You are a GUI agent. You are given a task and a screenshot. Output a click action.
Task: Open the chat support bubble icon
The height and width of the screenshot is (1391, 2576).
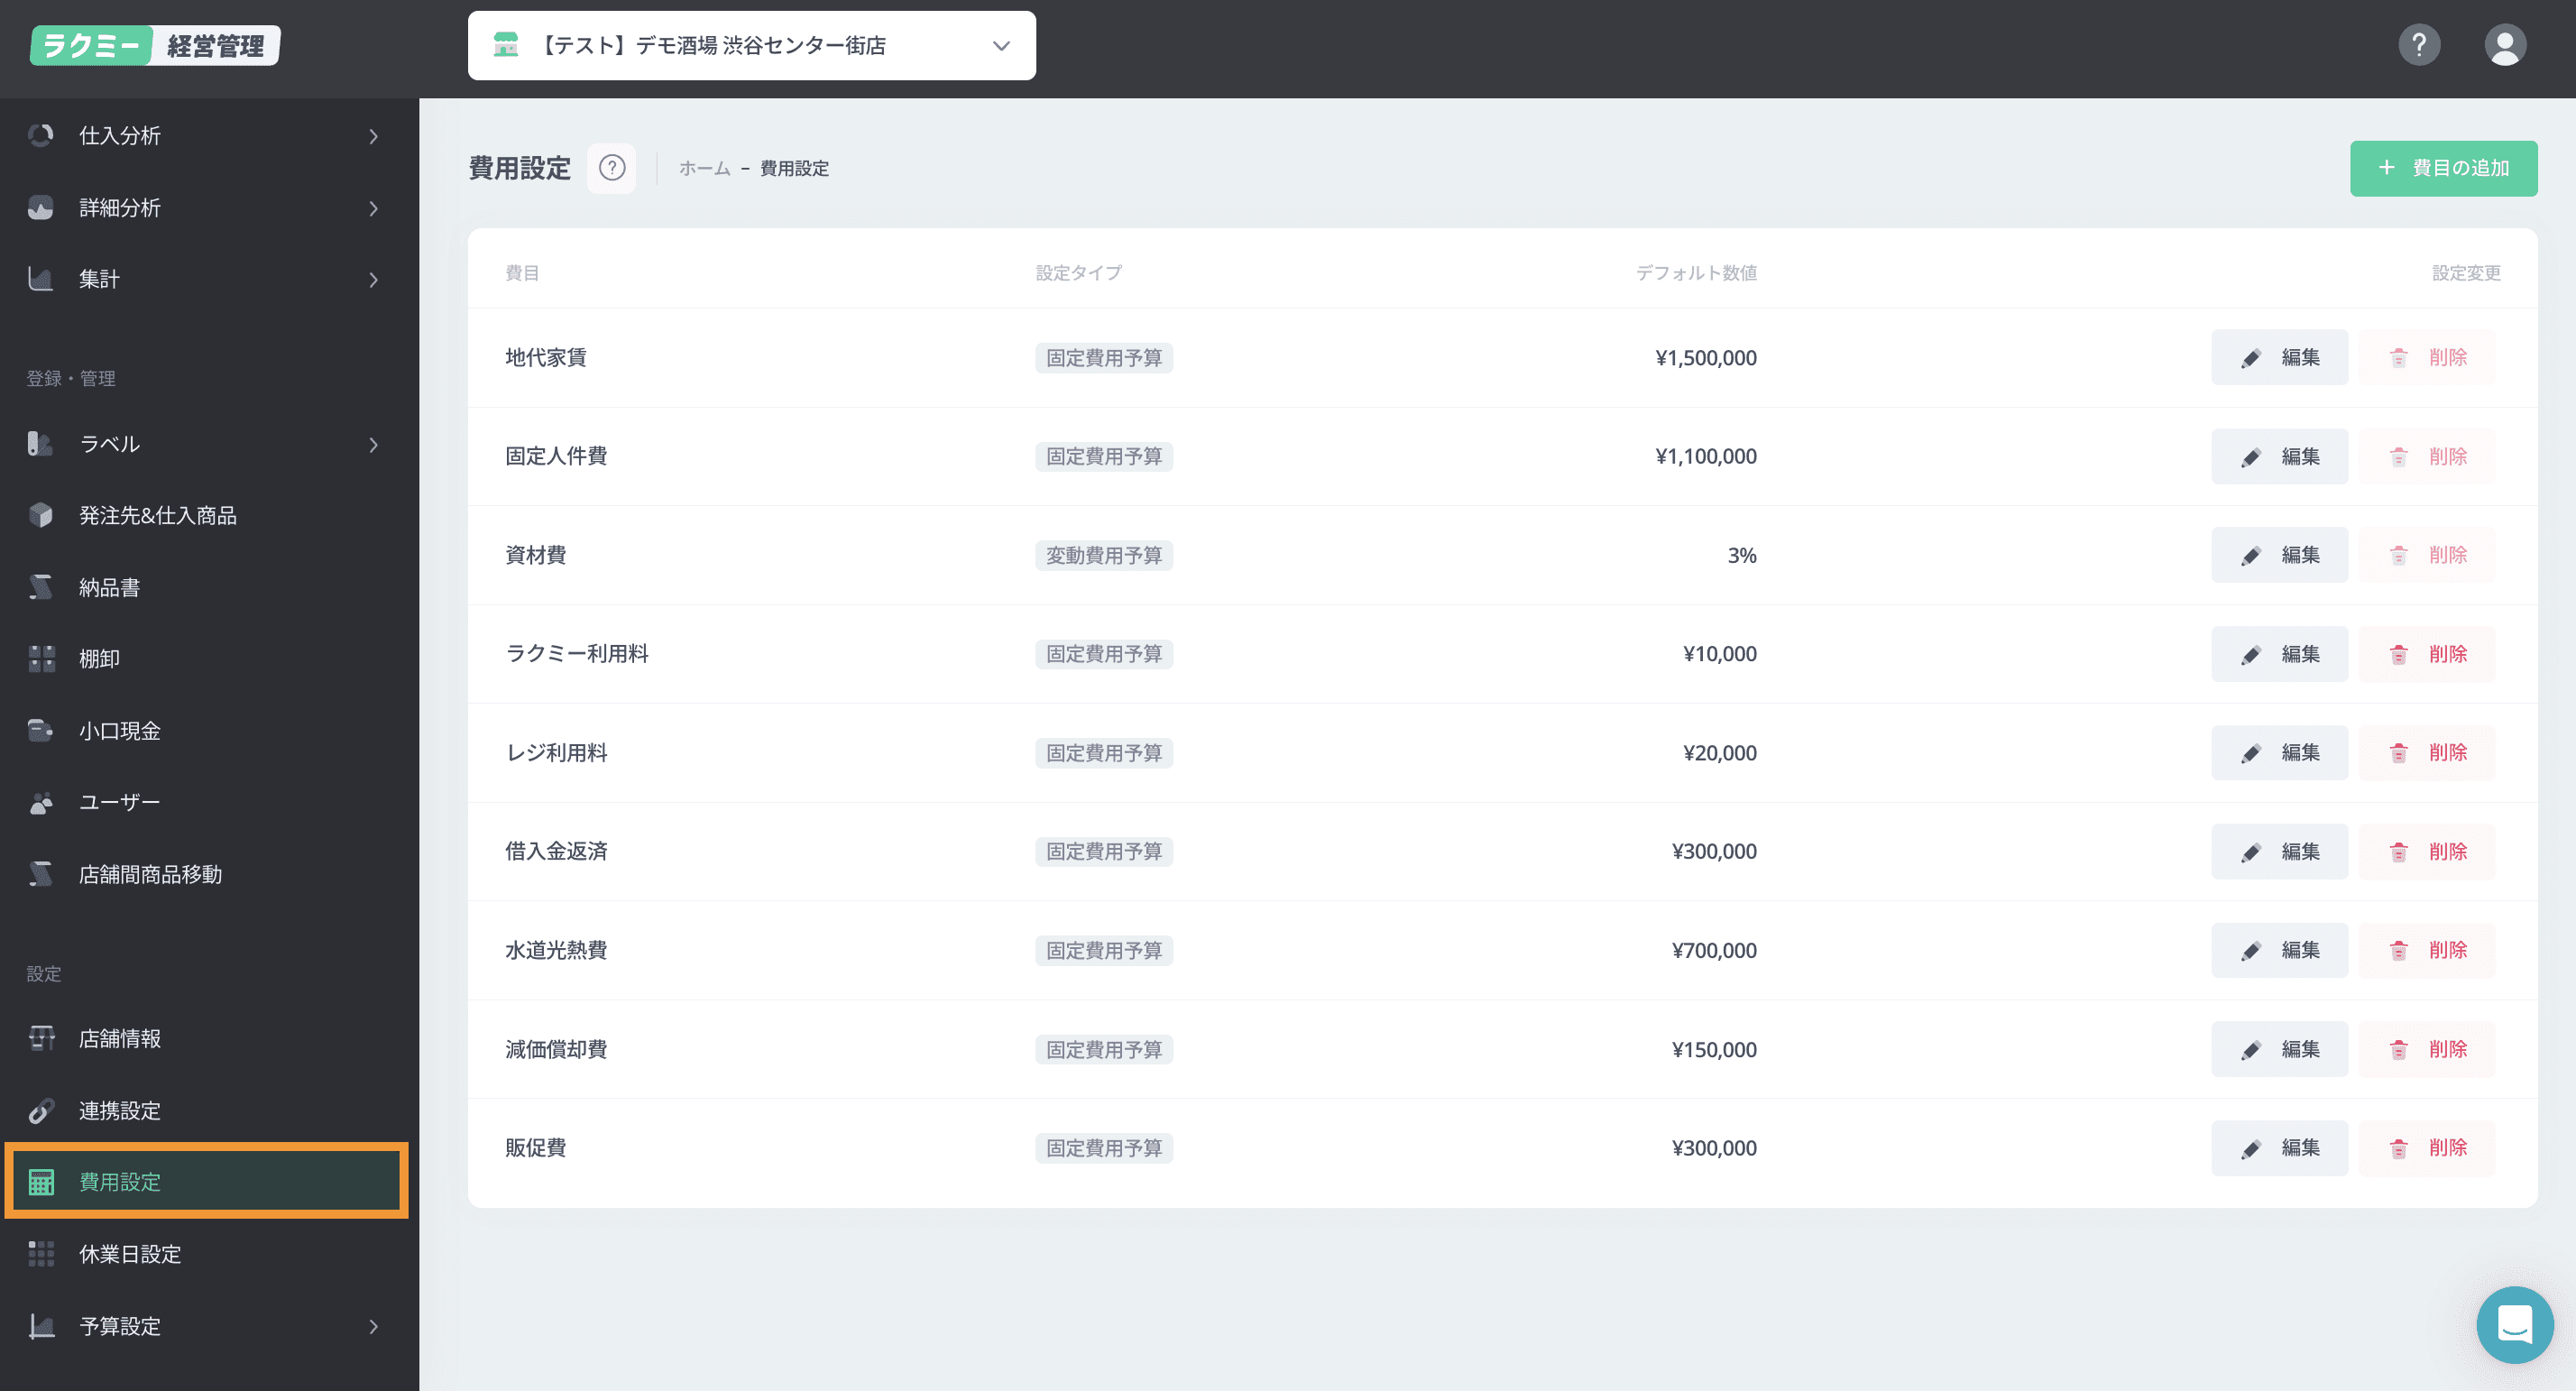2514,1324
